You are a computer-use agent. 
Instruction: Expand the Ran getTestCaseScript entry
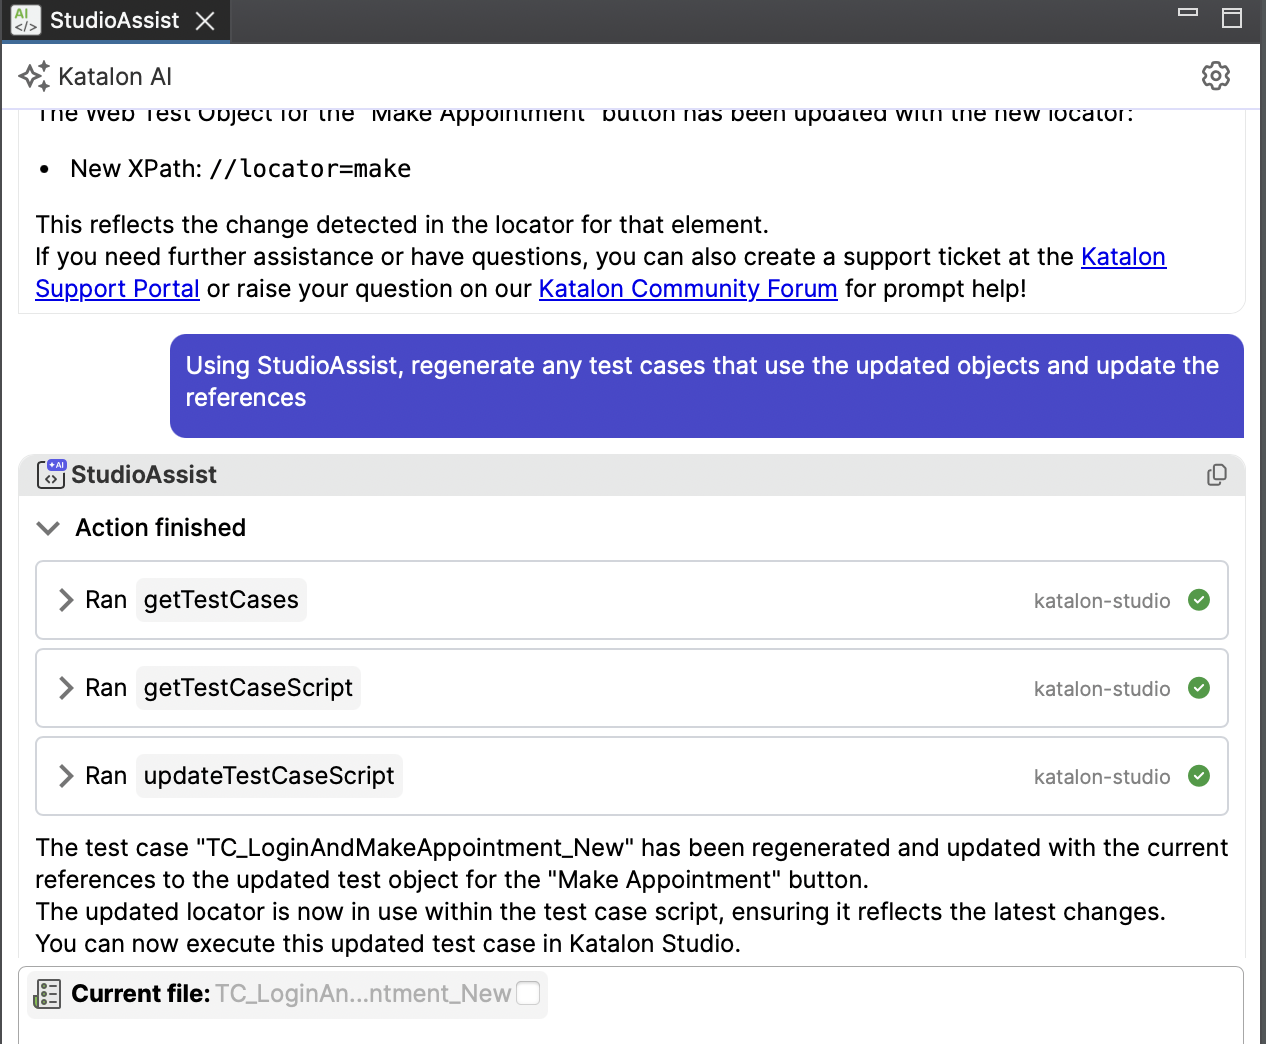pyautogui.click(x=64, y=688)
